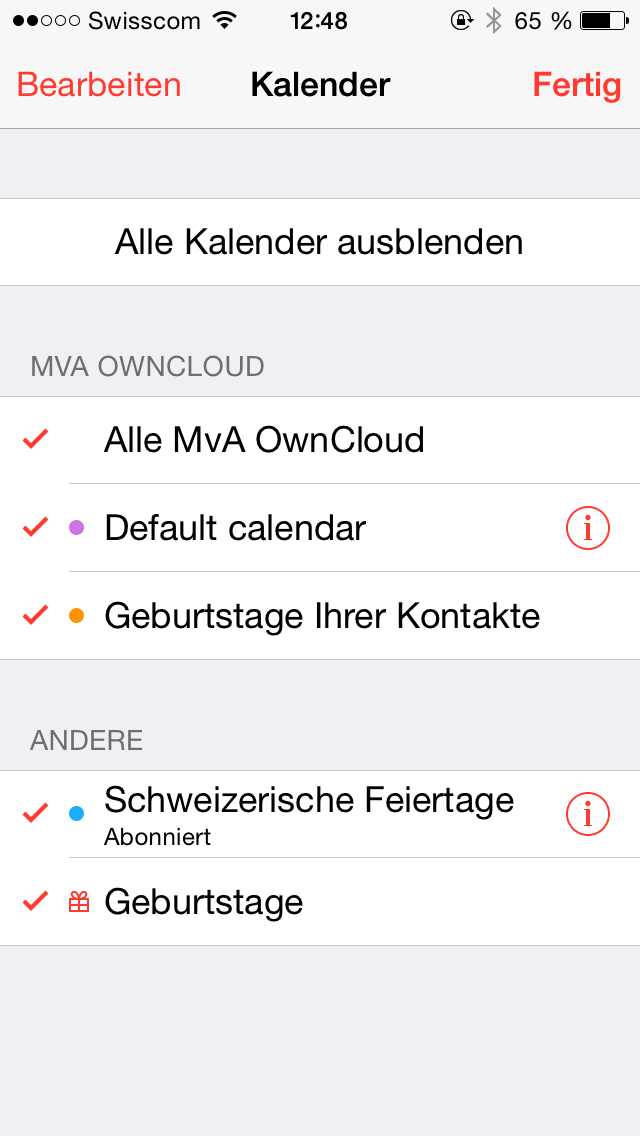Tap the Bluetooth icon in the status bar
Viewport: 640px width, 1136px height.
pyautogui.click(x=491, y=19)
